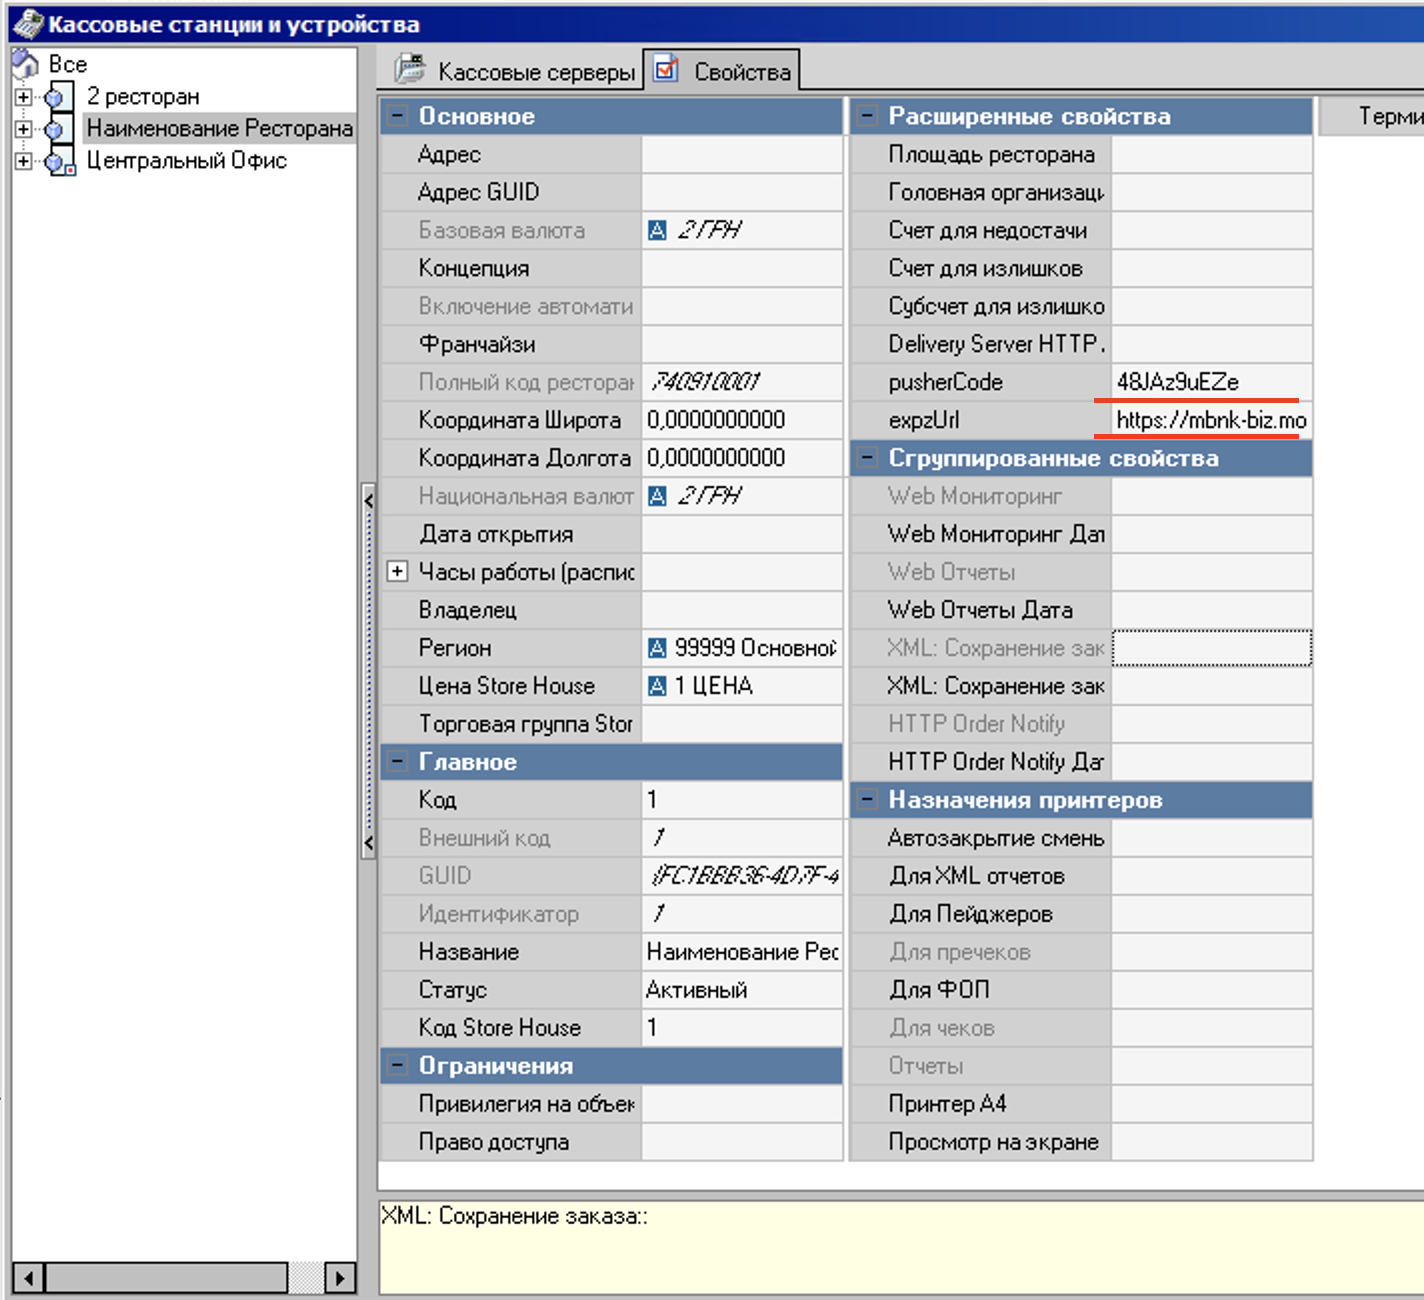1424x1300 pixels.
Task: Collapse the Назначения принтеров section
Action: 867,801
